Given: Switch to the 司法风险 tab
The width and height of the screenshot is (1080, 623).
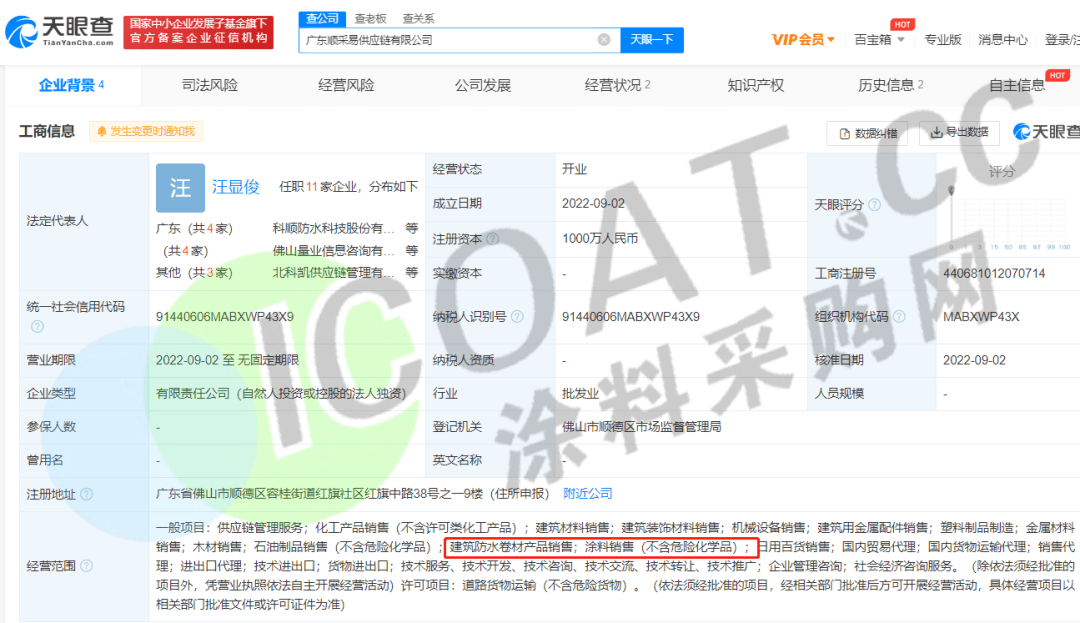Looking at the screenshot, I should point(210,86).
